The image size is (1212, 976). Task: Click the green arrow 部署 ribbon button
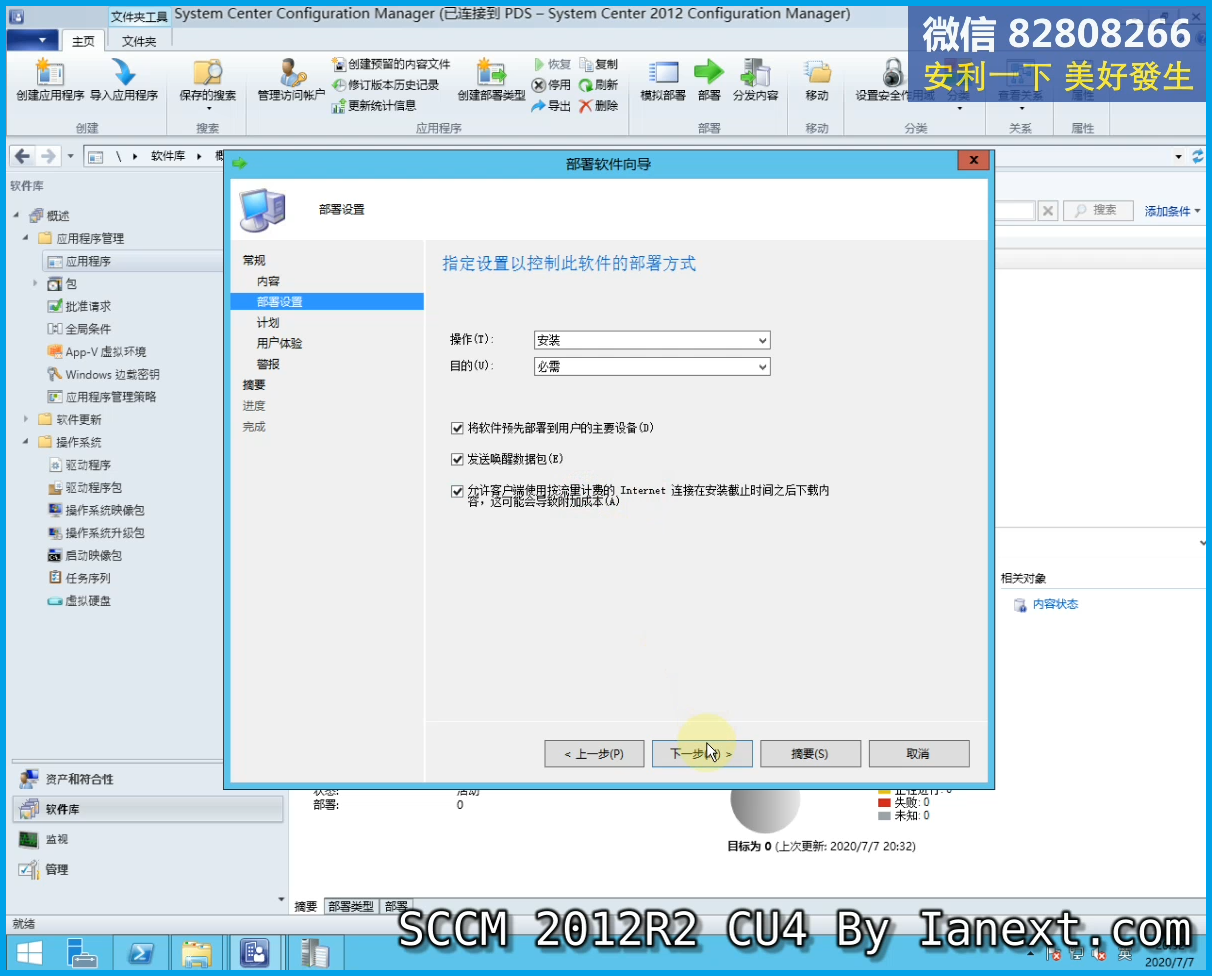tap(709, 80)
